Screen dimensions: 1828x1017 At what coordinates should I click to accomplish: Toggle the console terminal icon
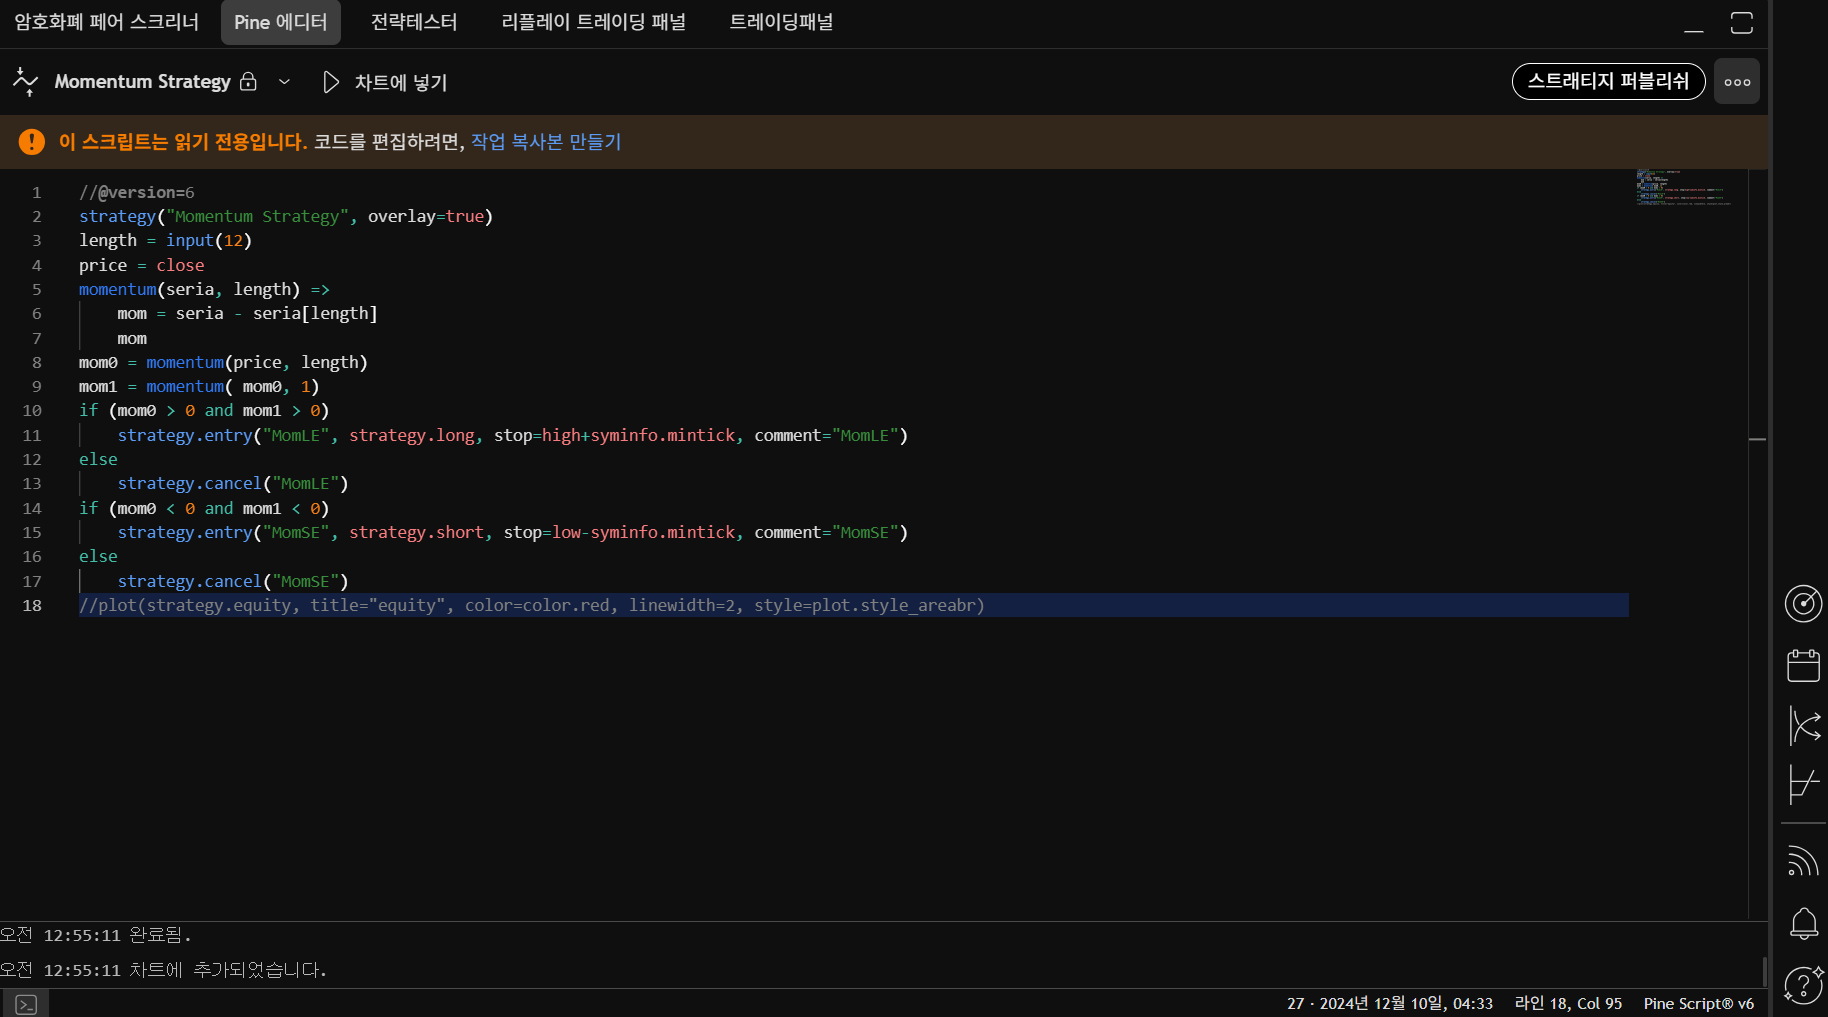(26, 1004)
